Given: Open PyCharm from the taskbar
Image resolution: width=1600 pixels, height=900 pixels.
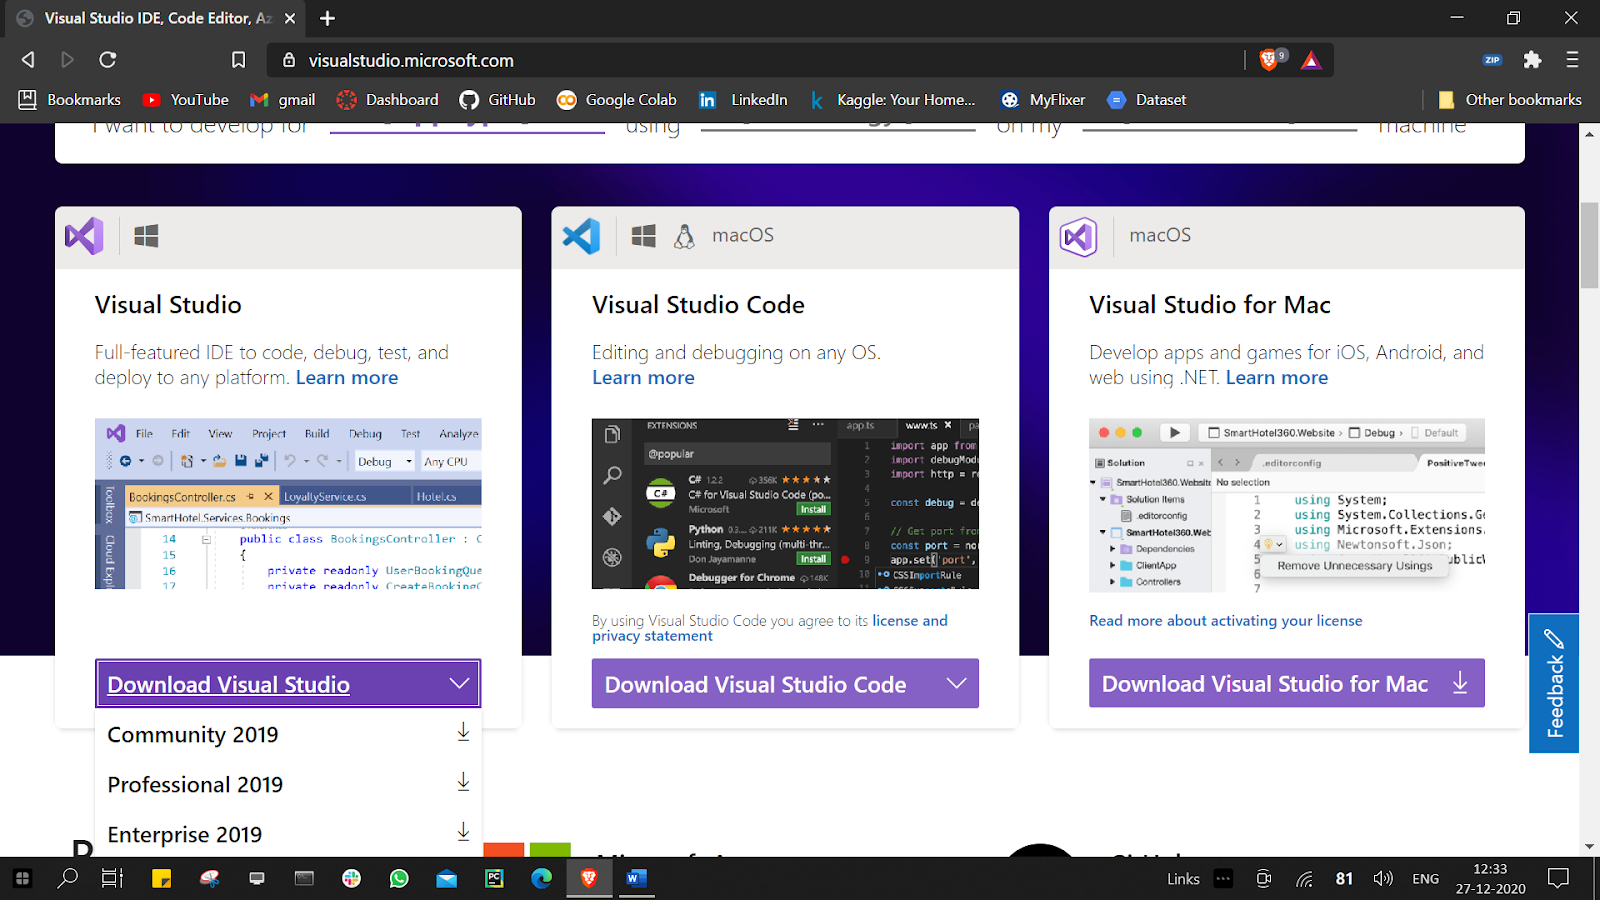Looking at the screenshot, I should [x=494, y=878].
